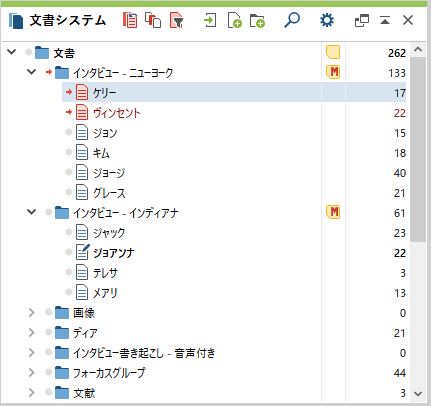Click the new document group folder icon

pos(257,20)
